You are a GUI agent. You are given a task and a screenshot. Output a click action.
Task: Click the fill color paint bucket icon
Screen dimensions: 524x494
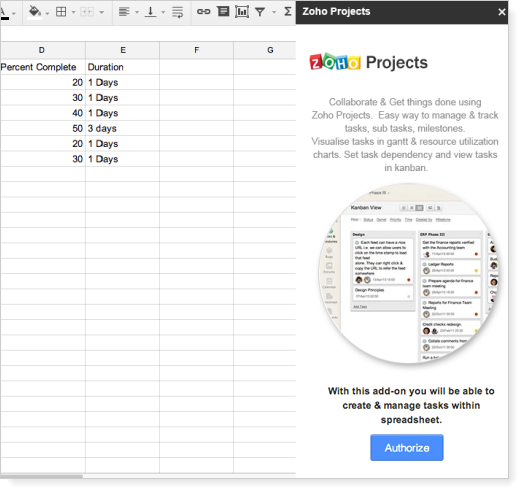(34, 12)
